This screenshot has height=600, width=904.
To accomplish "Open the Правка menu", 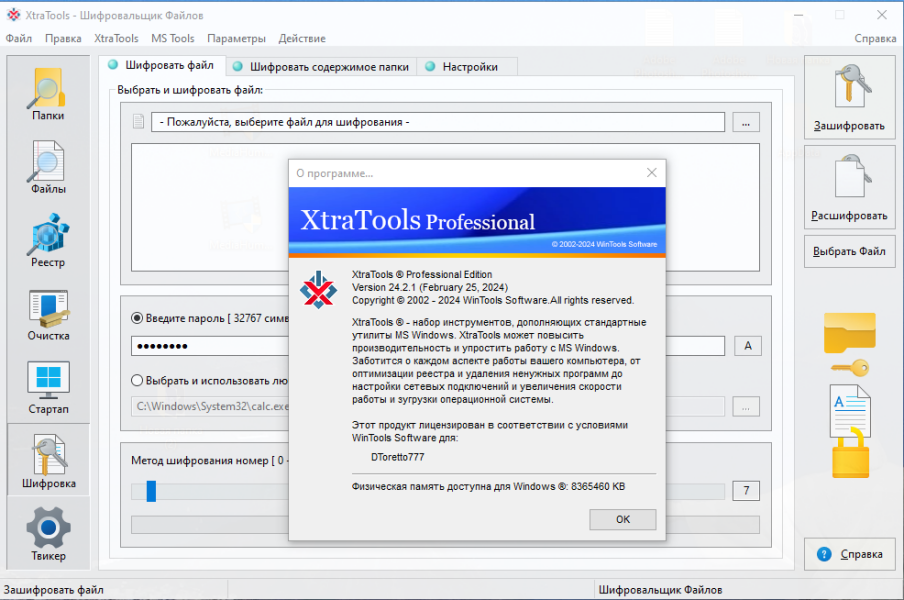I will pyautogui.click(x=63, y=39).
